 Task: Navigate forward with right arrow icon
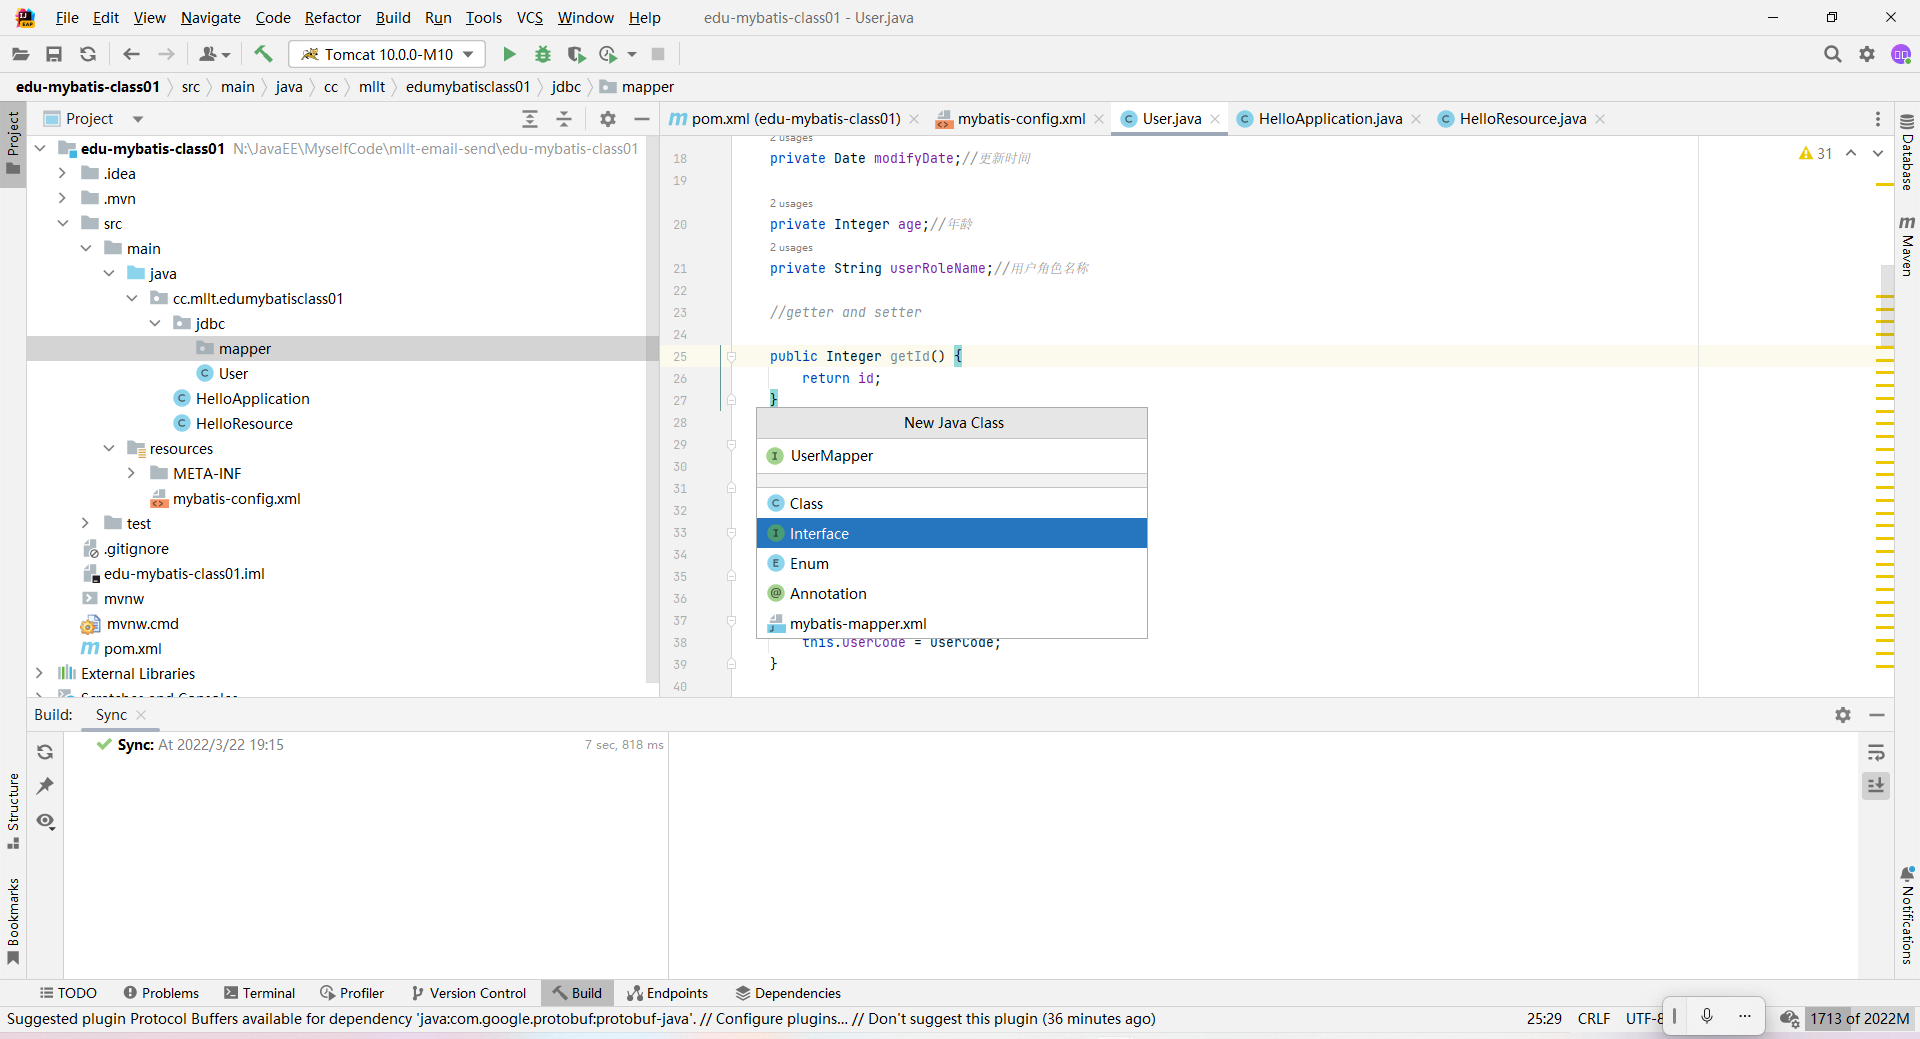point(166,54)
